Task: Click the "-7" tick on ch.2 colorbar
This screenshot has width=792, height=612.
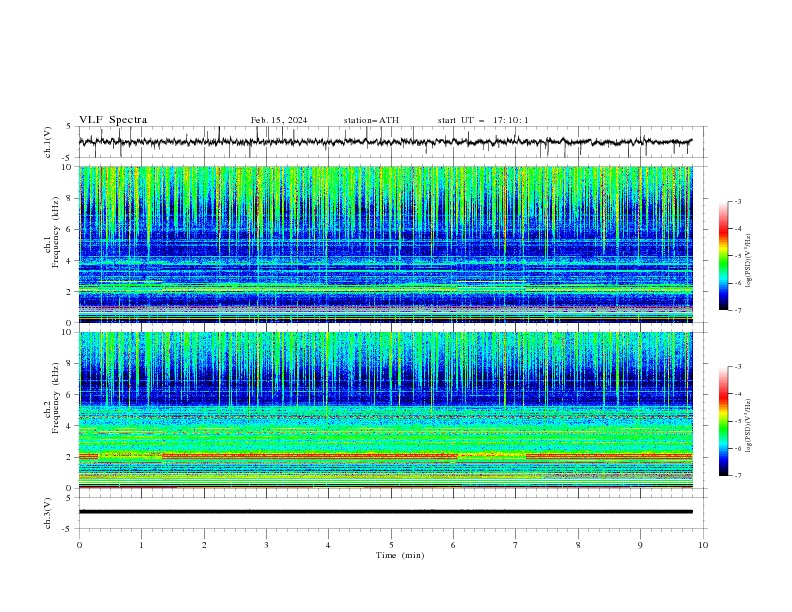Action: pos(737,475)
